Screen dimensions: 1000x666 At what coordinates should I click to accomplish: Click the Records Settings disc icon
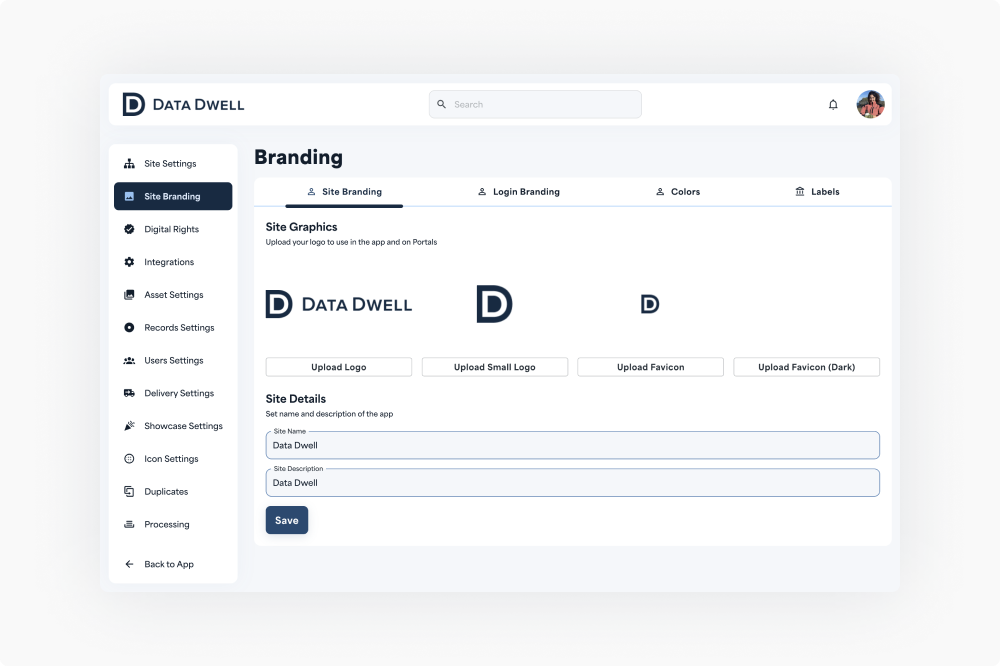pyautogui.click(x=129, y=327)
